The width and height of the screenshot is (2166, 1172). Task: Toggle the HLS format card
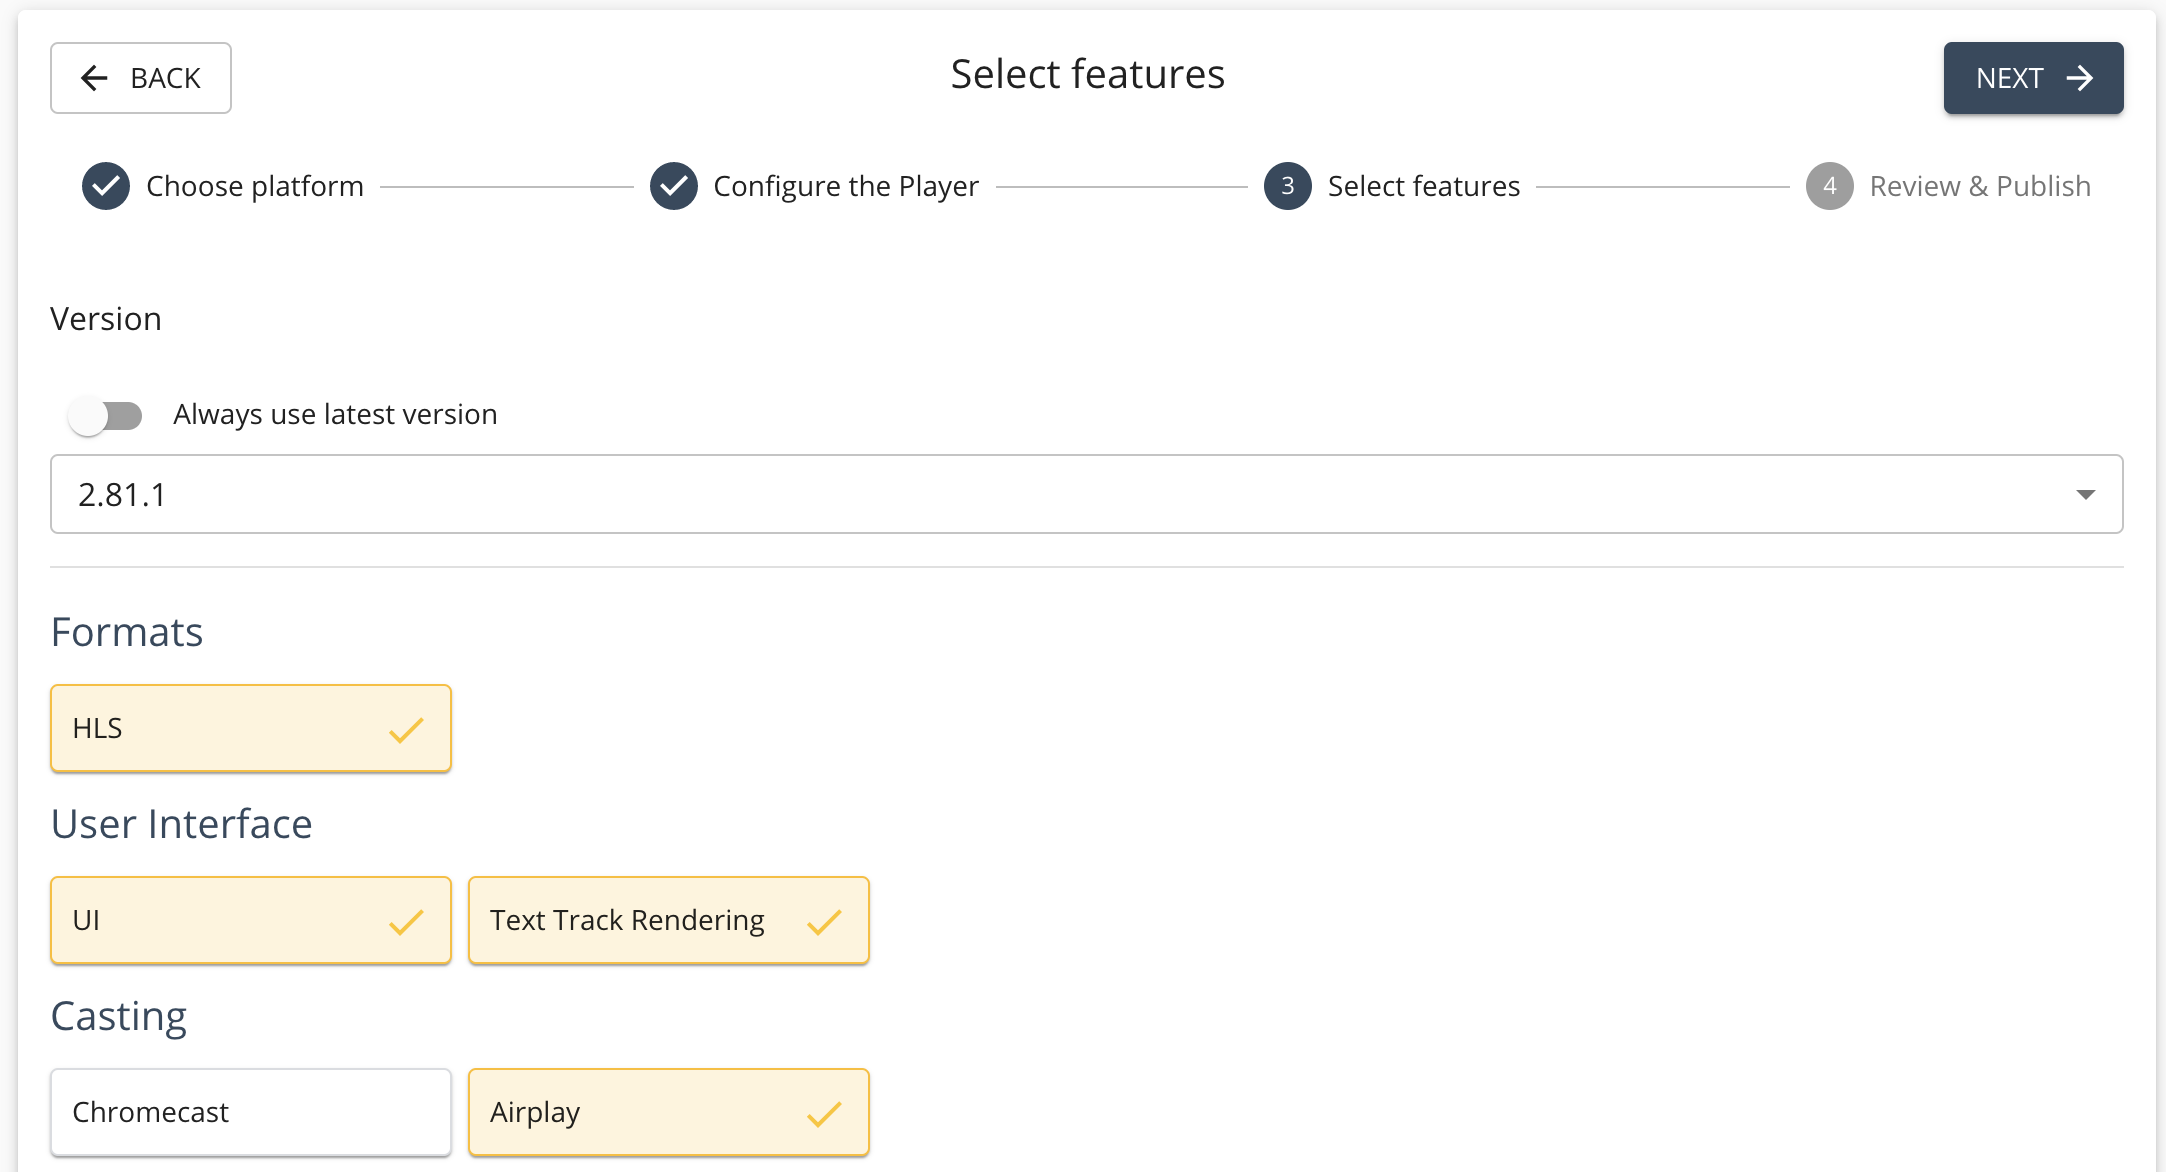[250, 731]
